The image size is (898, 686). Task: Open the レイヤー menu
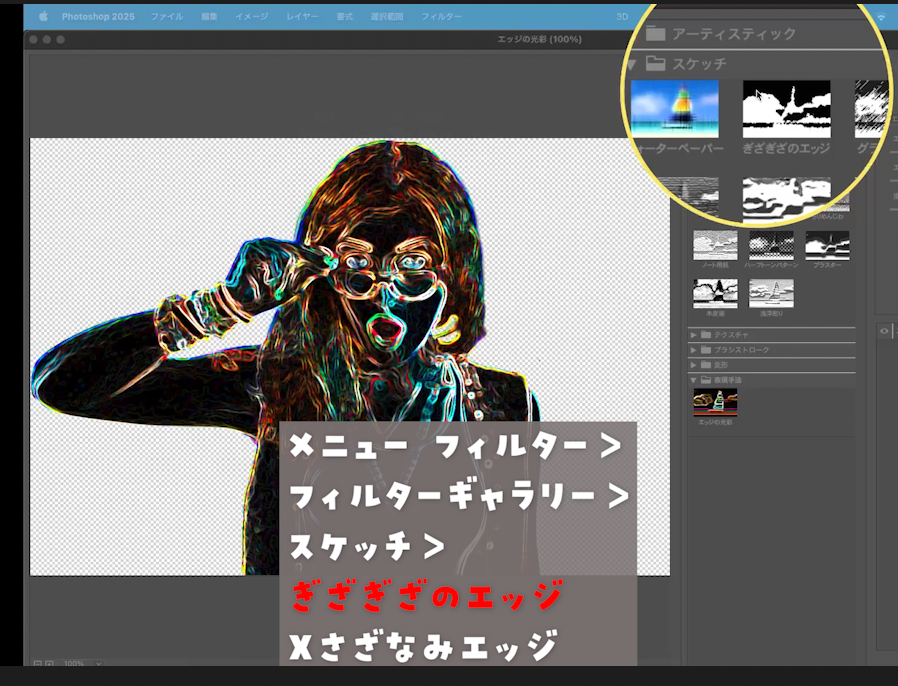click(x=302, y=17)
